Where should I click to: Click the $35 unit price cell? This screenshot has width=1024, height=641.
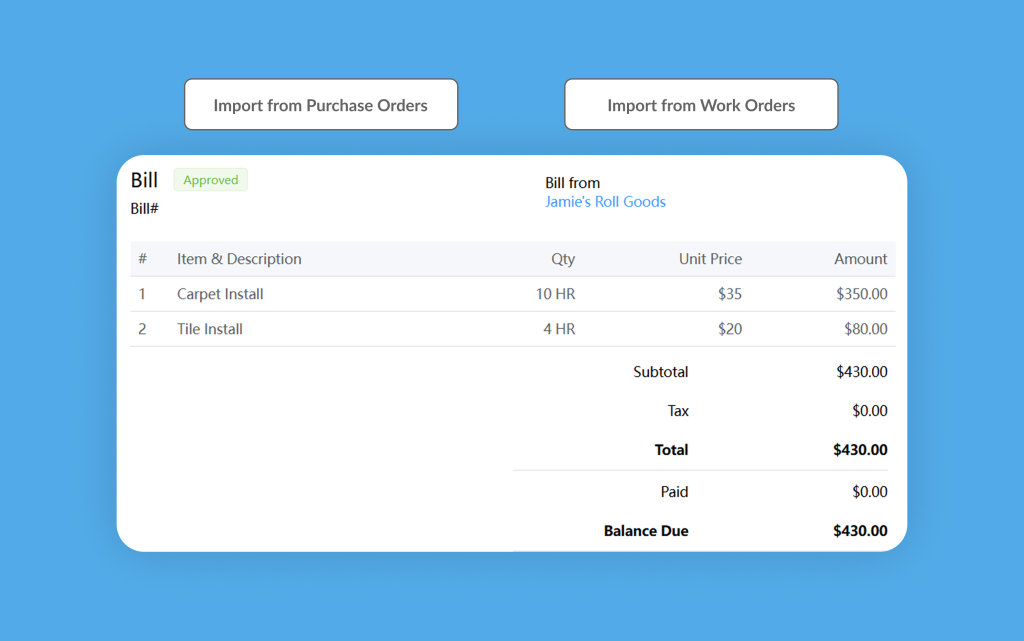[x=729, y=294]
